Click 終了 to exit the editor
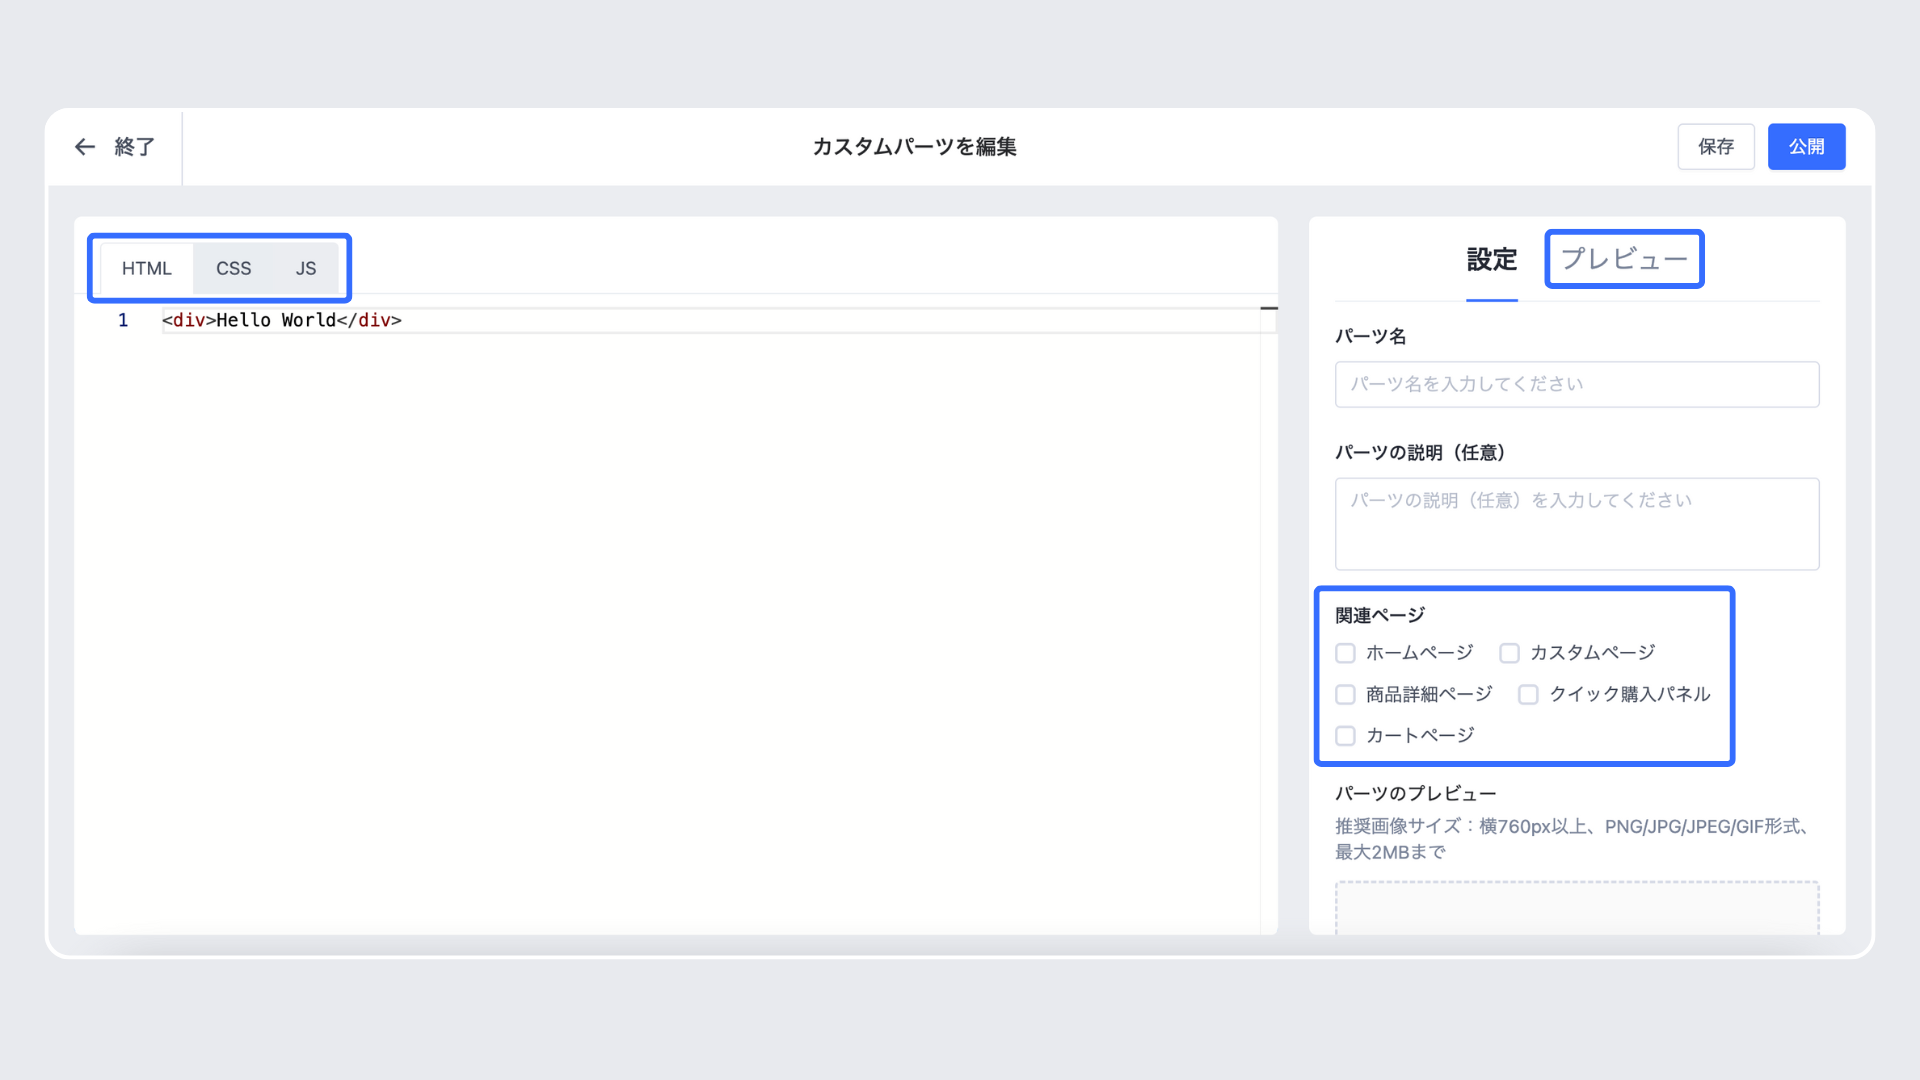 [x=134, y=147]
